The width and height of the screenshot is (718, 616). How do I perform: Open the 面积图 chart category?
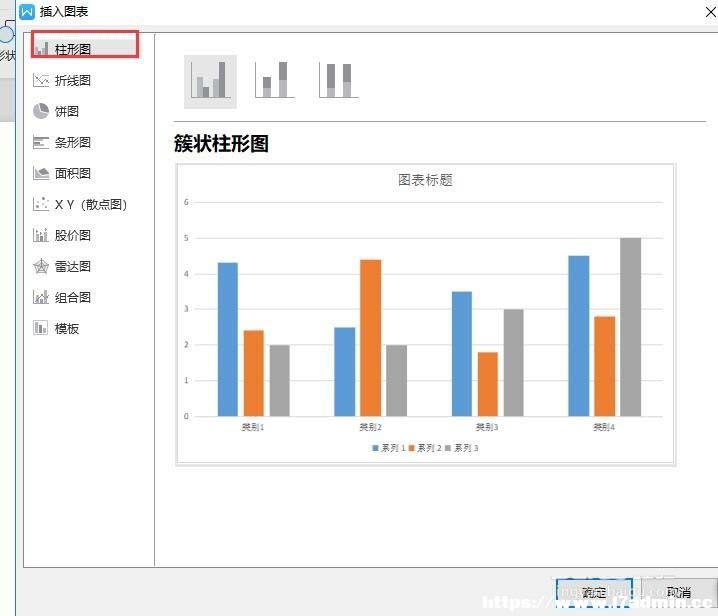pos(72,174)
